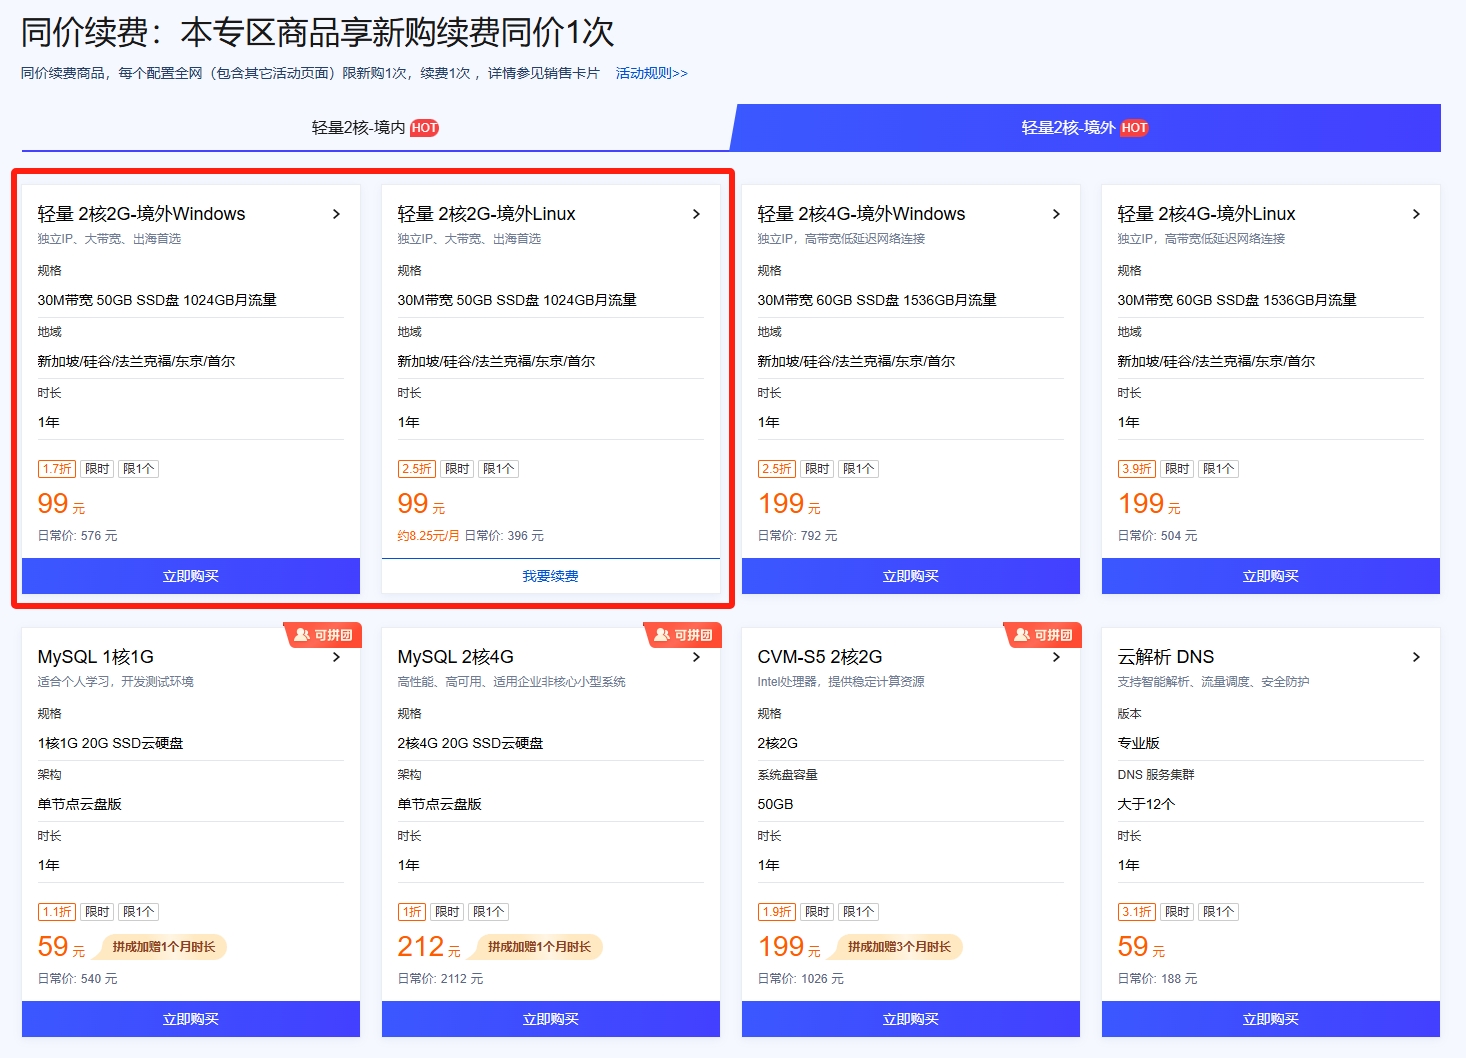Expand 轻量 2核2G-境外Windows card arrow
The image size is (1466, 1058).
tap(336, 214)
